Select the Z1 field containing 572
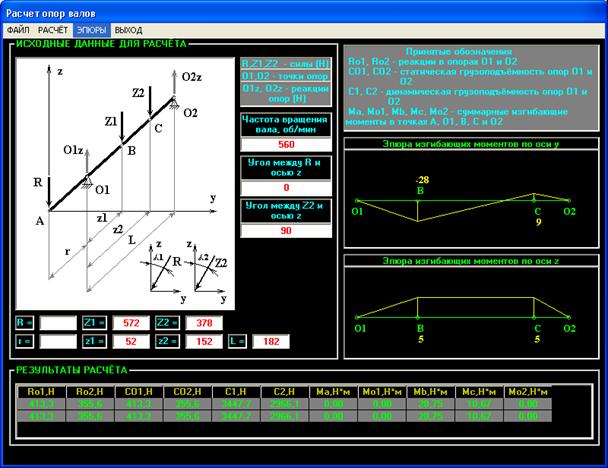 click(x=131, y=323)
